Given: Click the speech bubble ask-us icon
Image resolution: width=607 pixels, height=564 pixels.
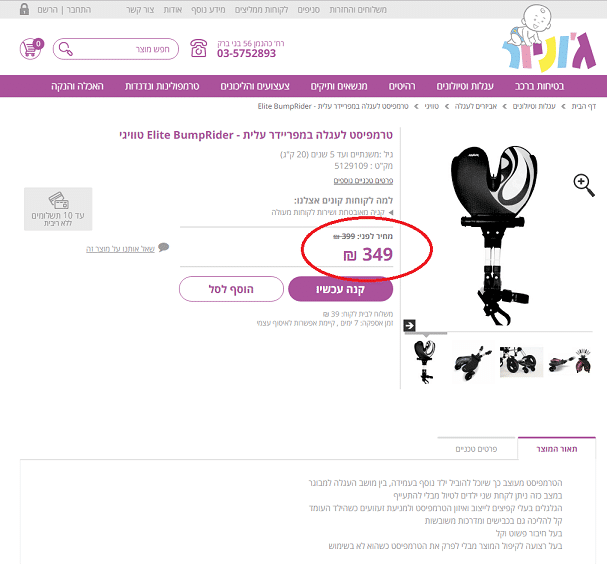Looking at the screenshot, I should 164,247.
